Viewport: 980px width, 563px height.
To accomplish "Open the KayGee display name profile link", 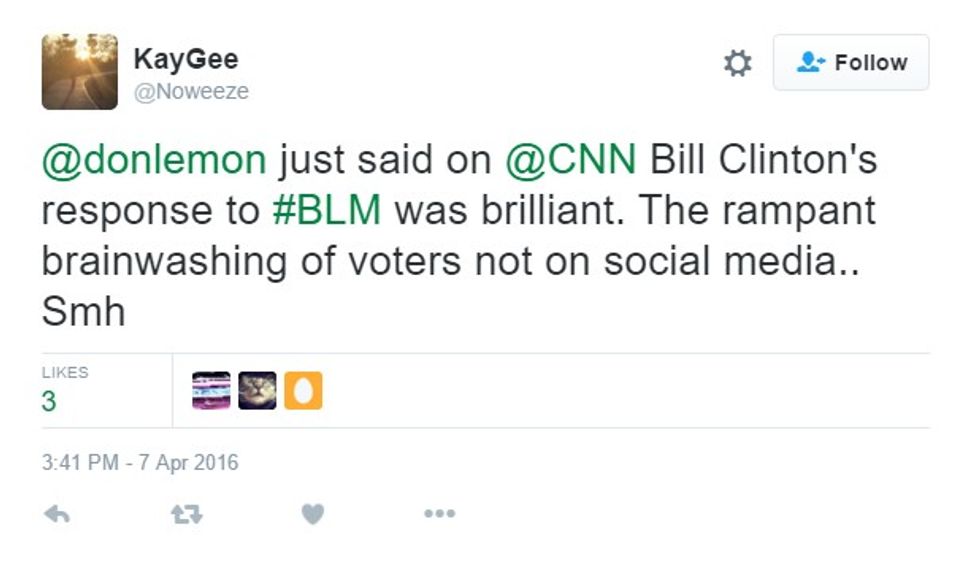I will point(186,59).
